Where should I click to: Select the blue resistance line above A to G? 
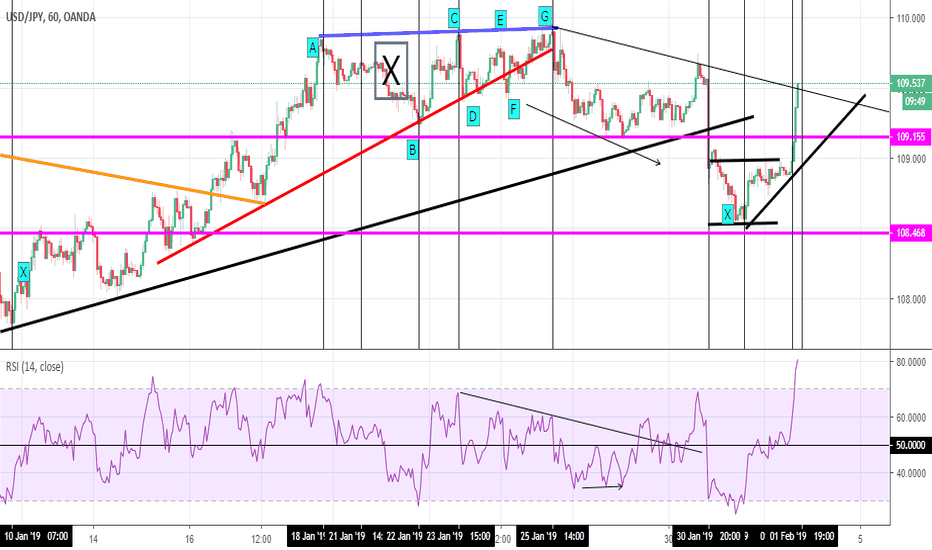pos(438,32)
